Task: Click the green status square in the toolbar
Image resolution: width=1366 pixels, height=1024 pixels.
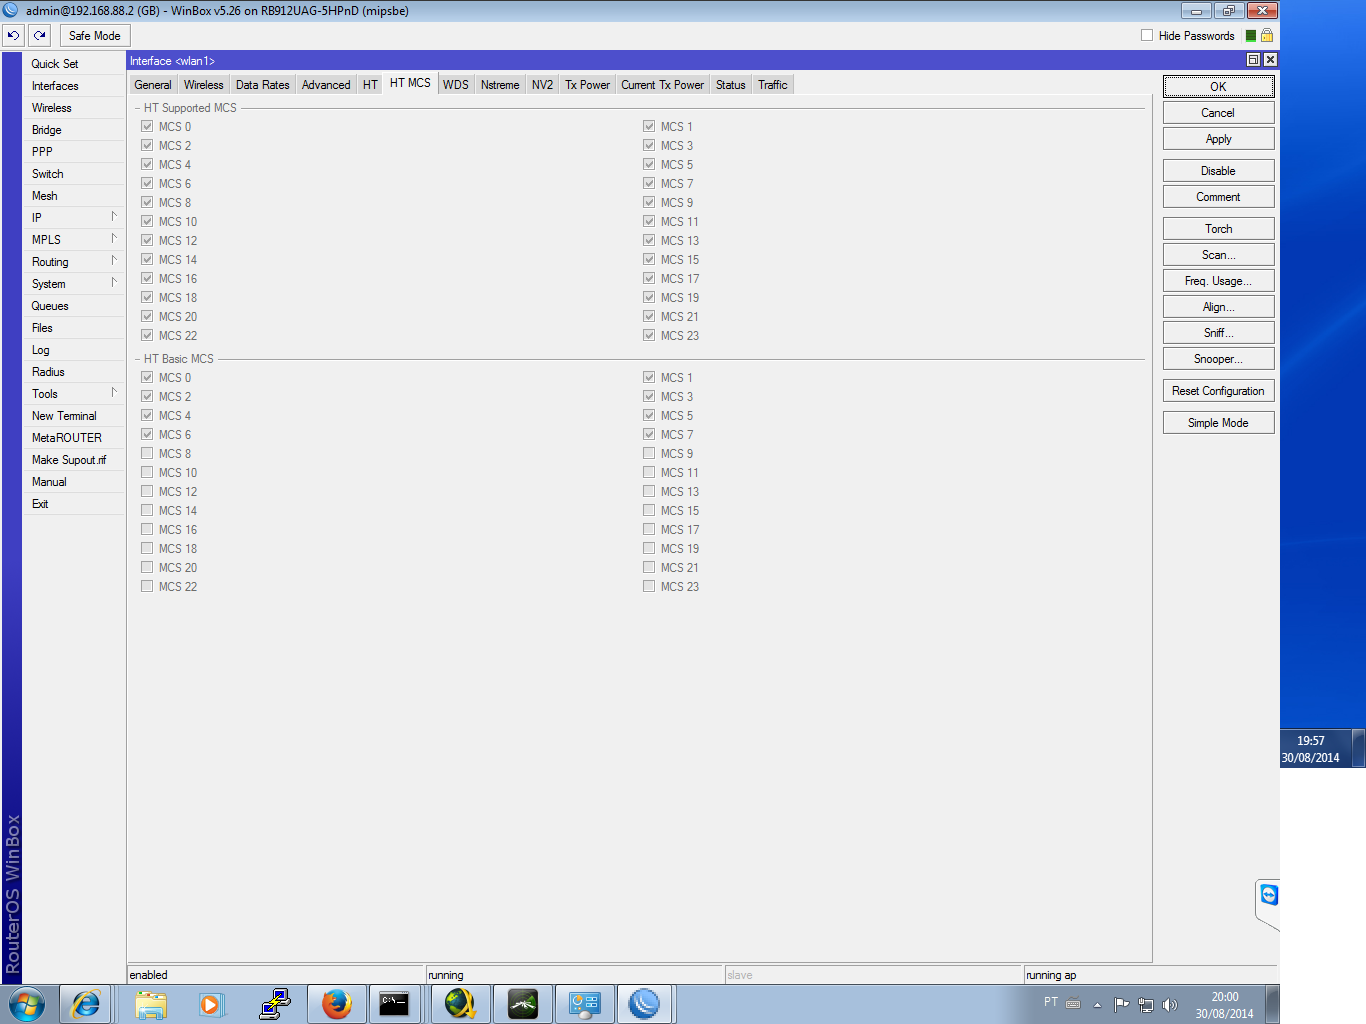Action: [x=1251, y=36]
